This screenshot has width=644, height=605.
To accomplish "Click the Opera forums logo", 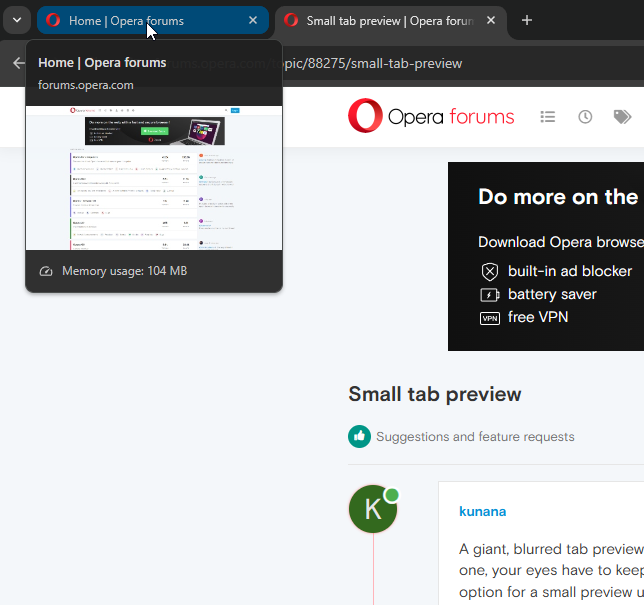I will coord(431,116).
